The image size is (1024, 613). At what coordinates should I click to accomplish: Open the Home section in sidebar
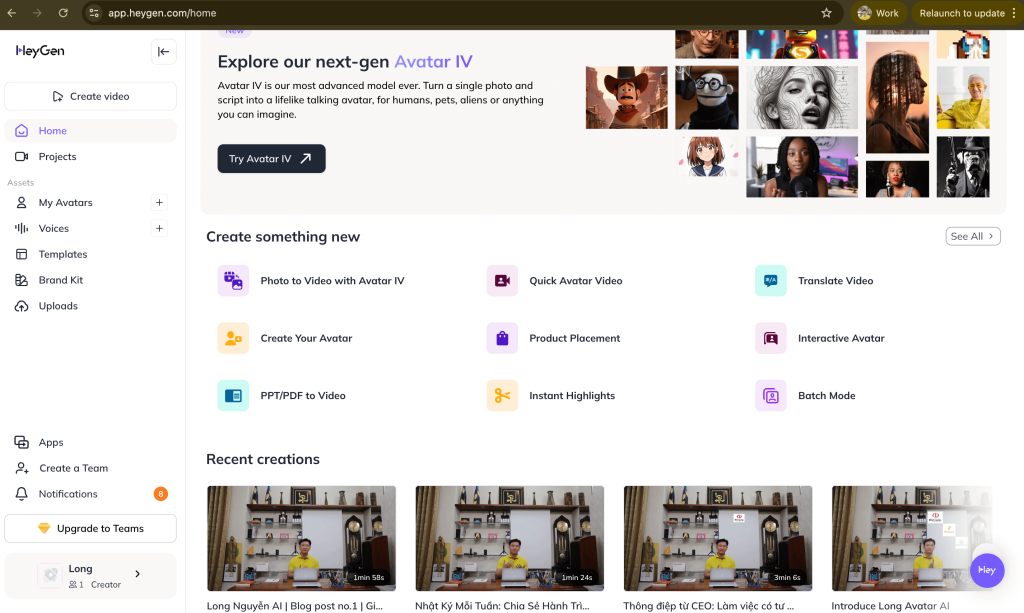(90, 131)
